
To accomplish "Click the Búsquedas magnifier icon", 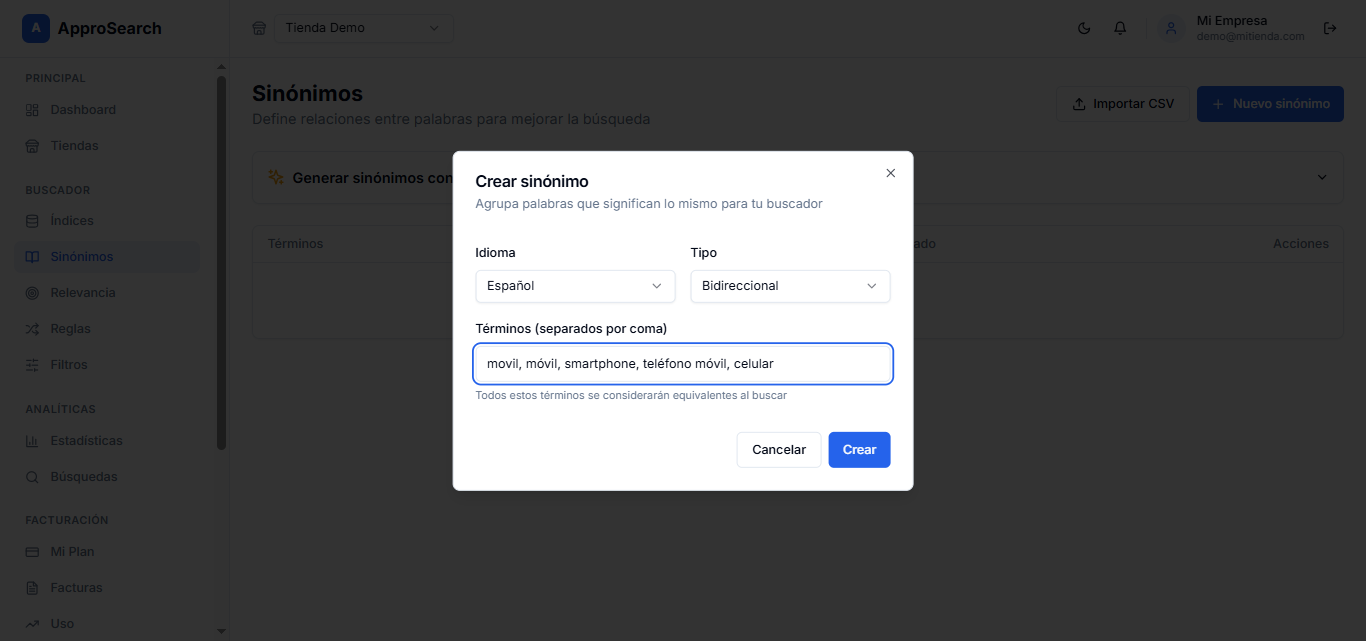I will pyautogui.click(x=32, y=477).
